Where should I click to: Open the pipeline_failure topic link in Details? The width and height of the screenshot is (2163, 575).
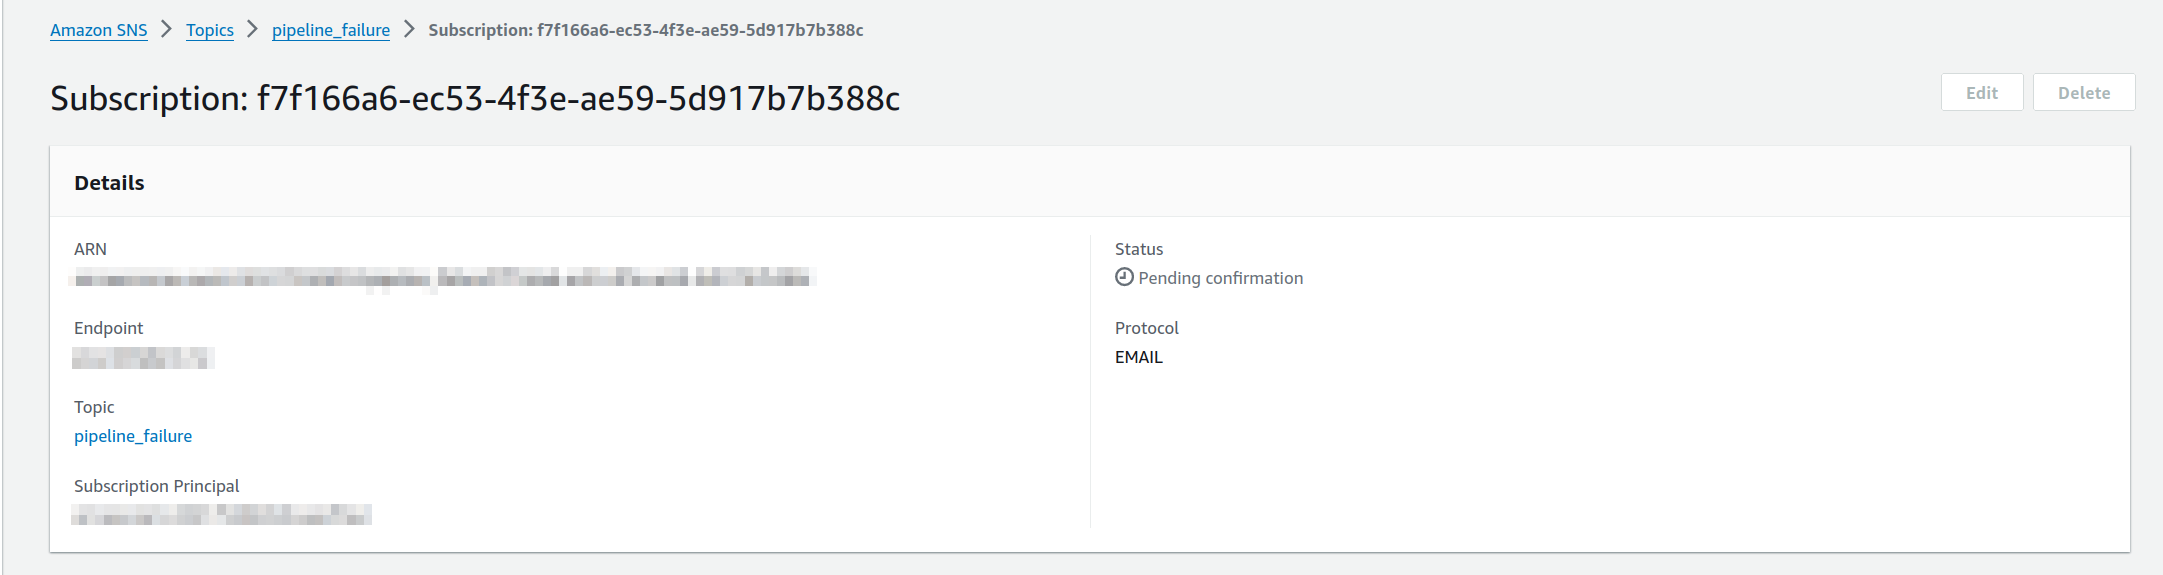click(x=133, y=436)
